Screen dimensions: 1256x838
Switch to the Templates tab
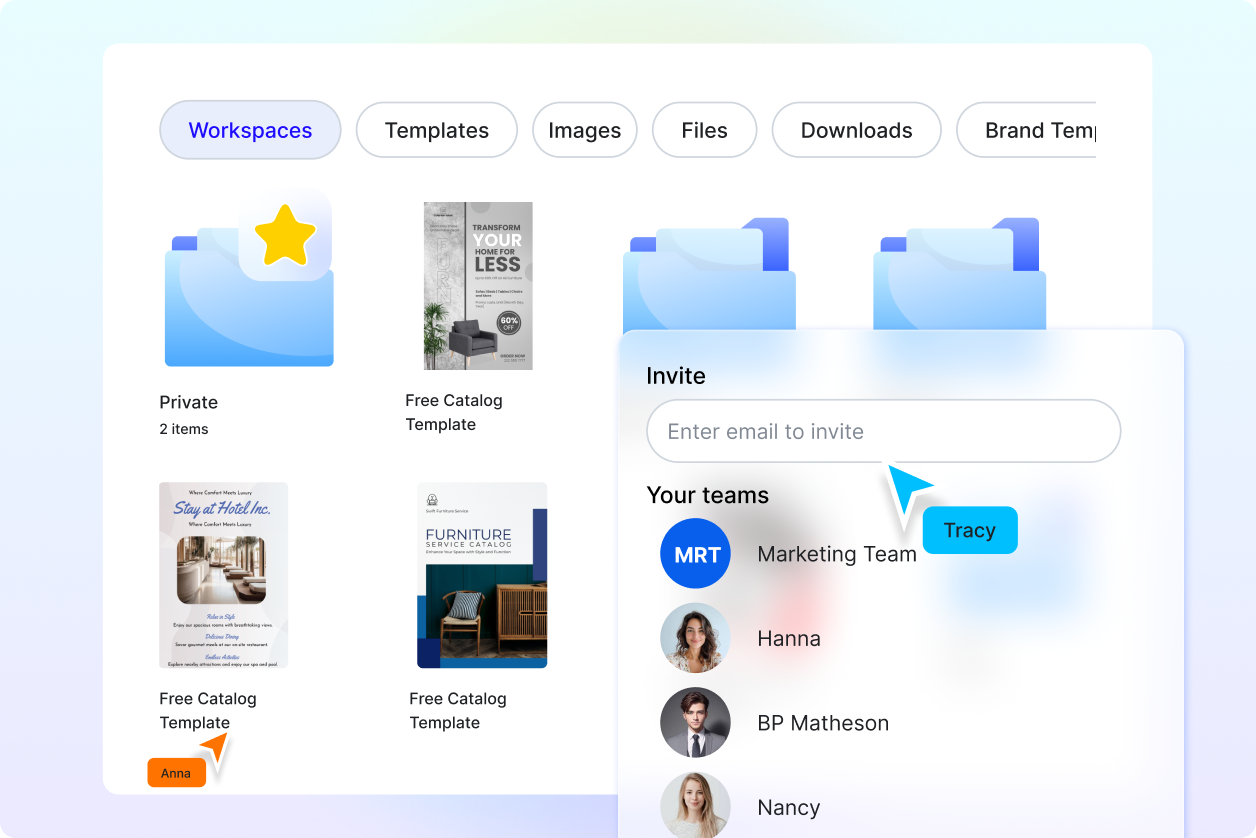pos(437,130)
